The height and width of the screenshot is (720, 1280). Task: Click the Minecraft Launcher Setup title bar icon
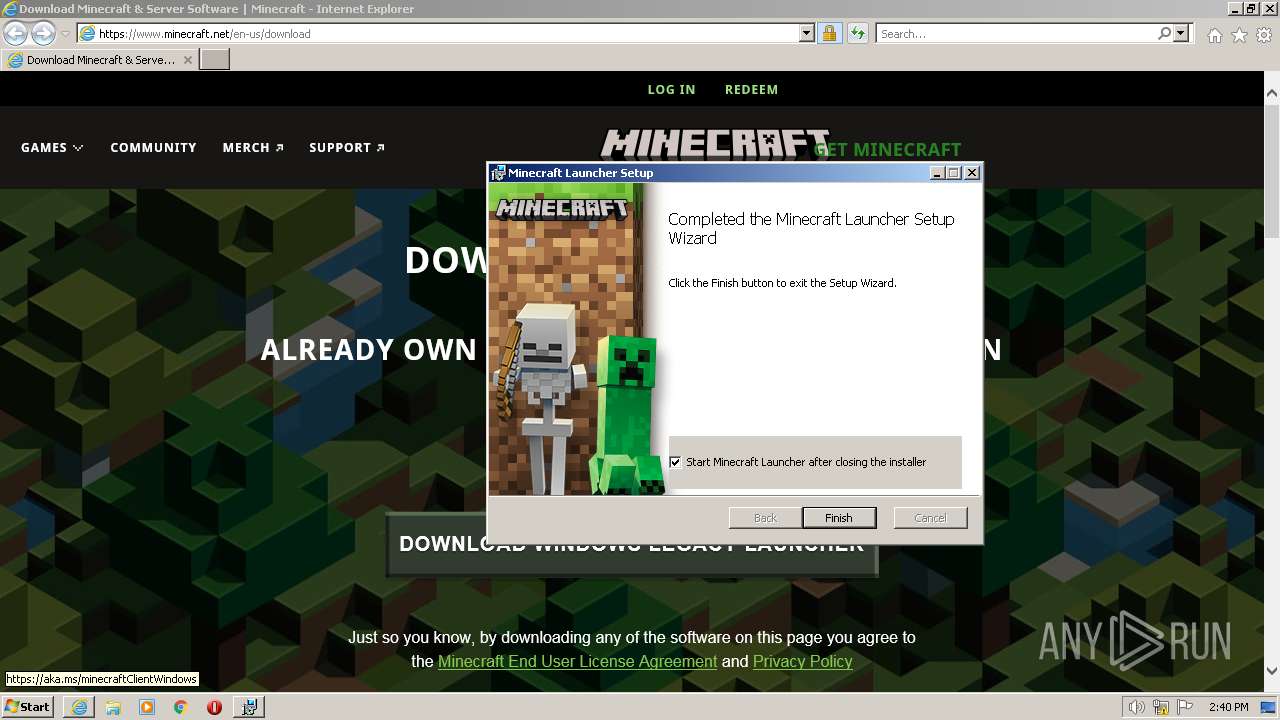click(497, 172)
